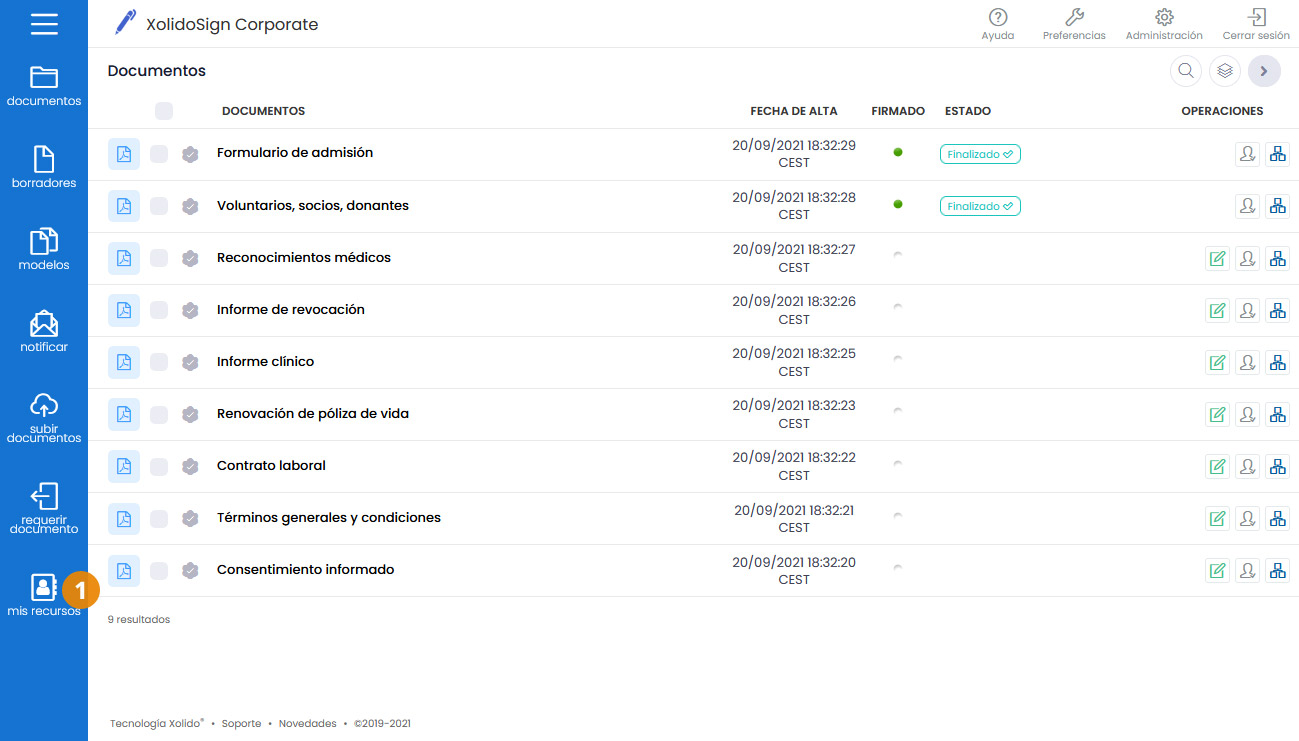Image resolution: width=1299 pixels, height=741 pixels.
Task: Check Términos generales y condiciones checkbox
Action: click(x=159, y=518)
